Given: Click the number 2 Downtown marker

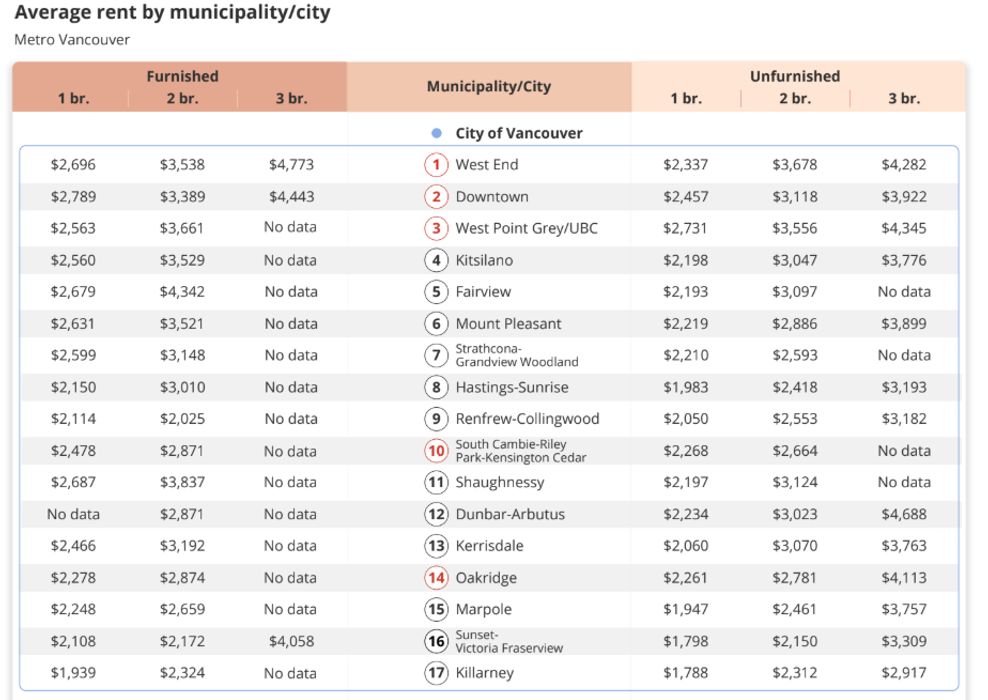Looking at the screenshot, I should [436, 197].
